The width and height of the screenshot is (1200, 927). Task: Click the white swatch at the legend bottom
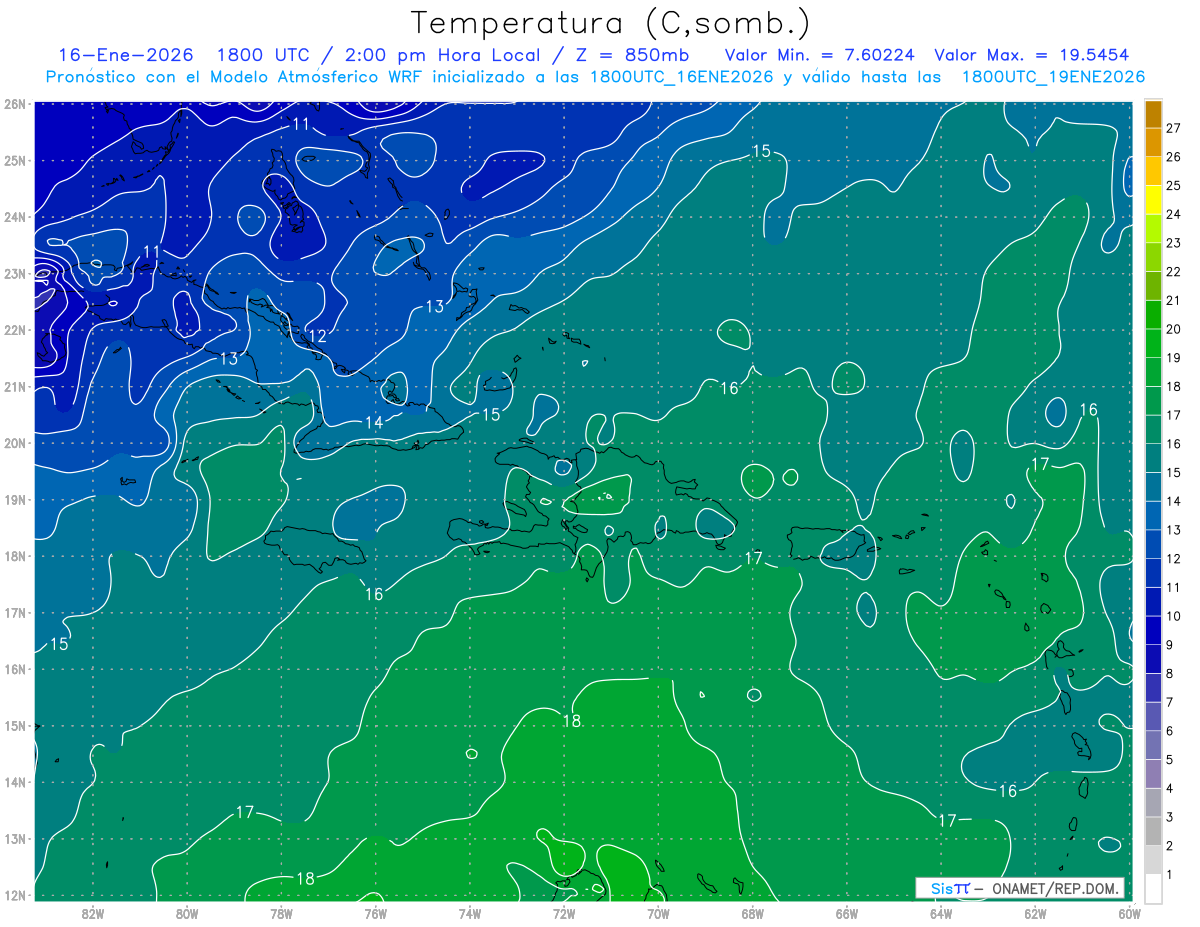point(1153,888)
